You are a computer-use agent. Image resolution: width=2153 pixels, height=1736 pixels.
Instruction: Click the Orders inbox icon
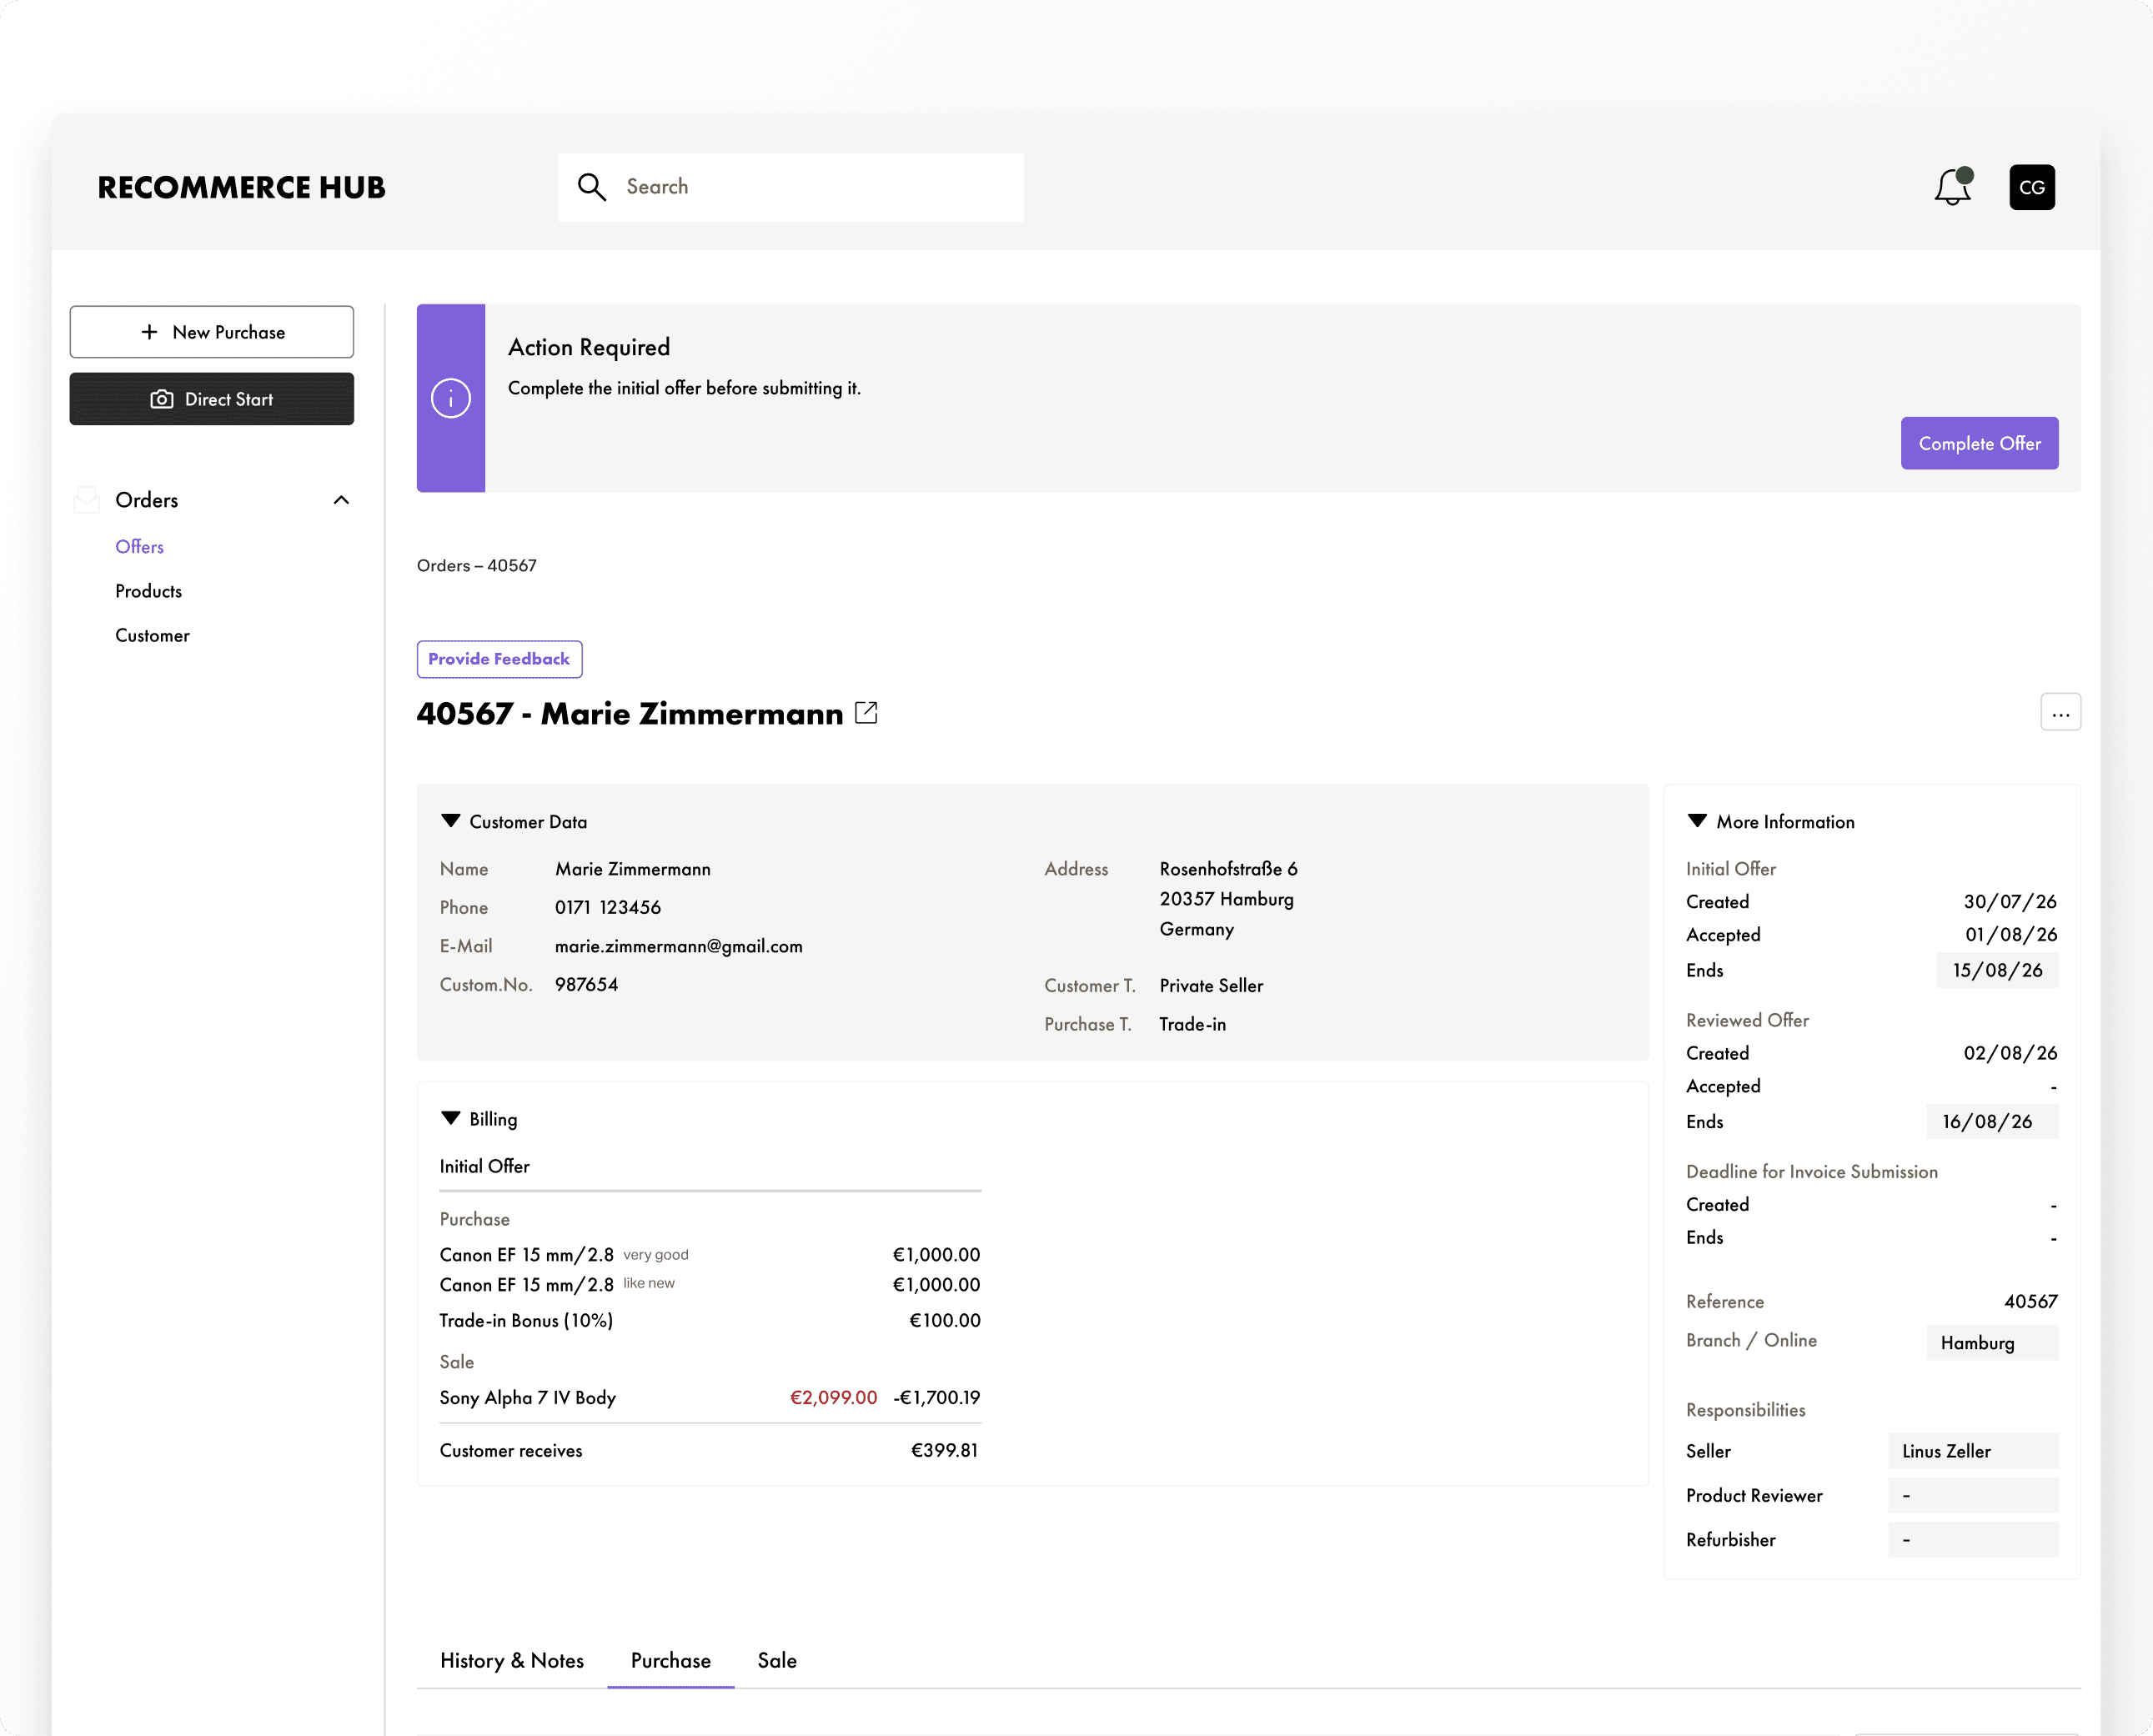tap(87, 500)
